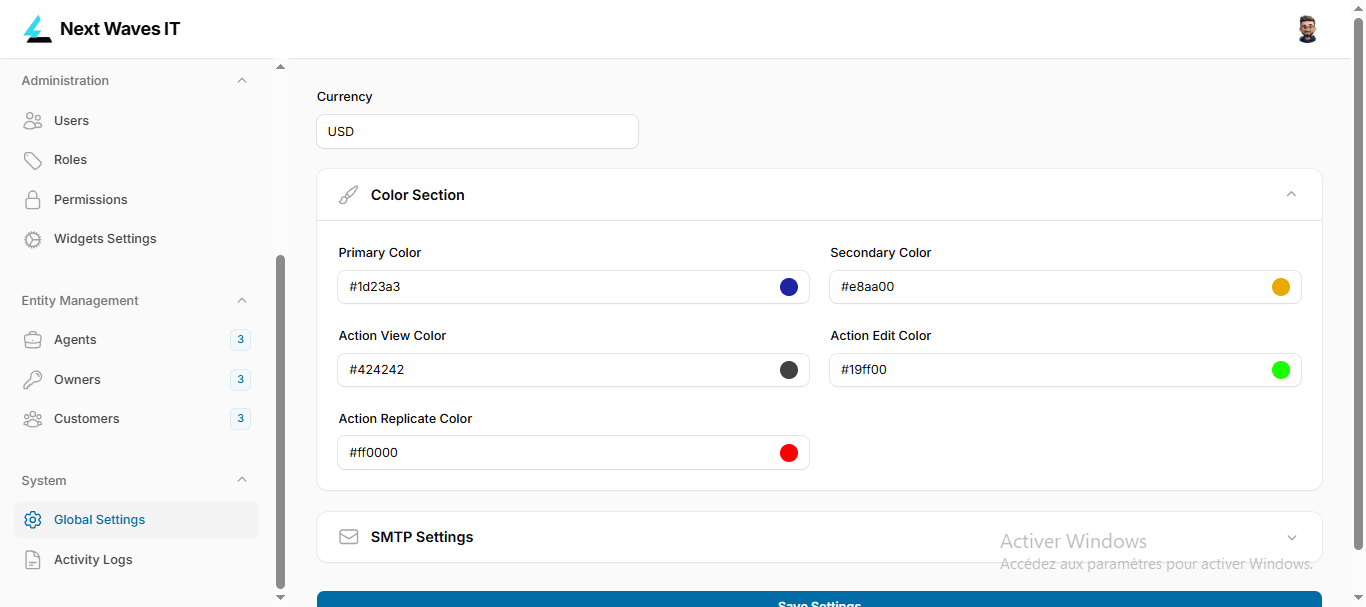Open the Action Edit Color green swatch
1366x607 pixels.
1281,370
